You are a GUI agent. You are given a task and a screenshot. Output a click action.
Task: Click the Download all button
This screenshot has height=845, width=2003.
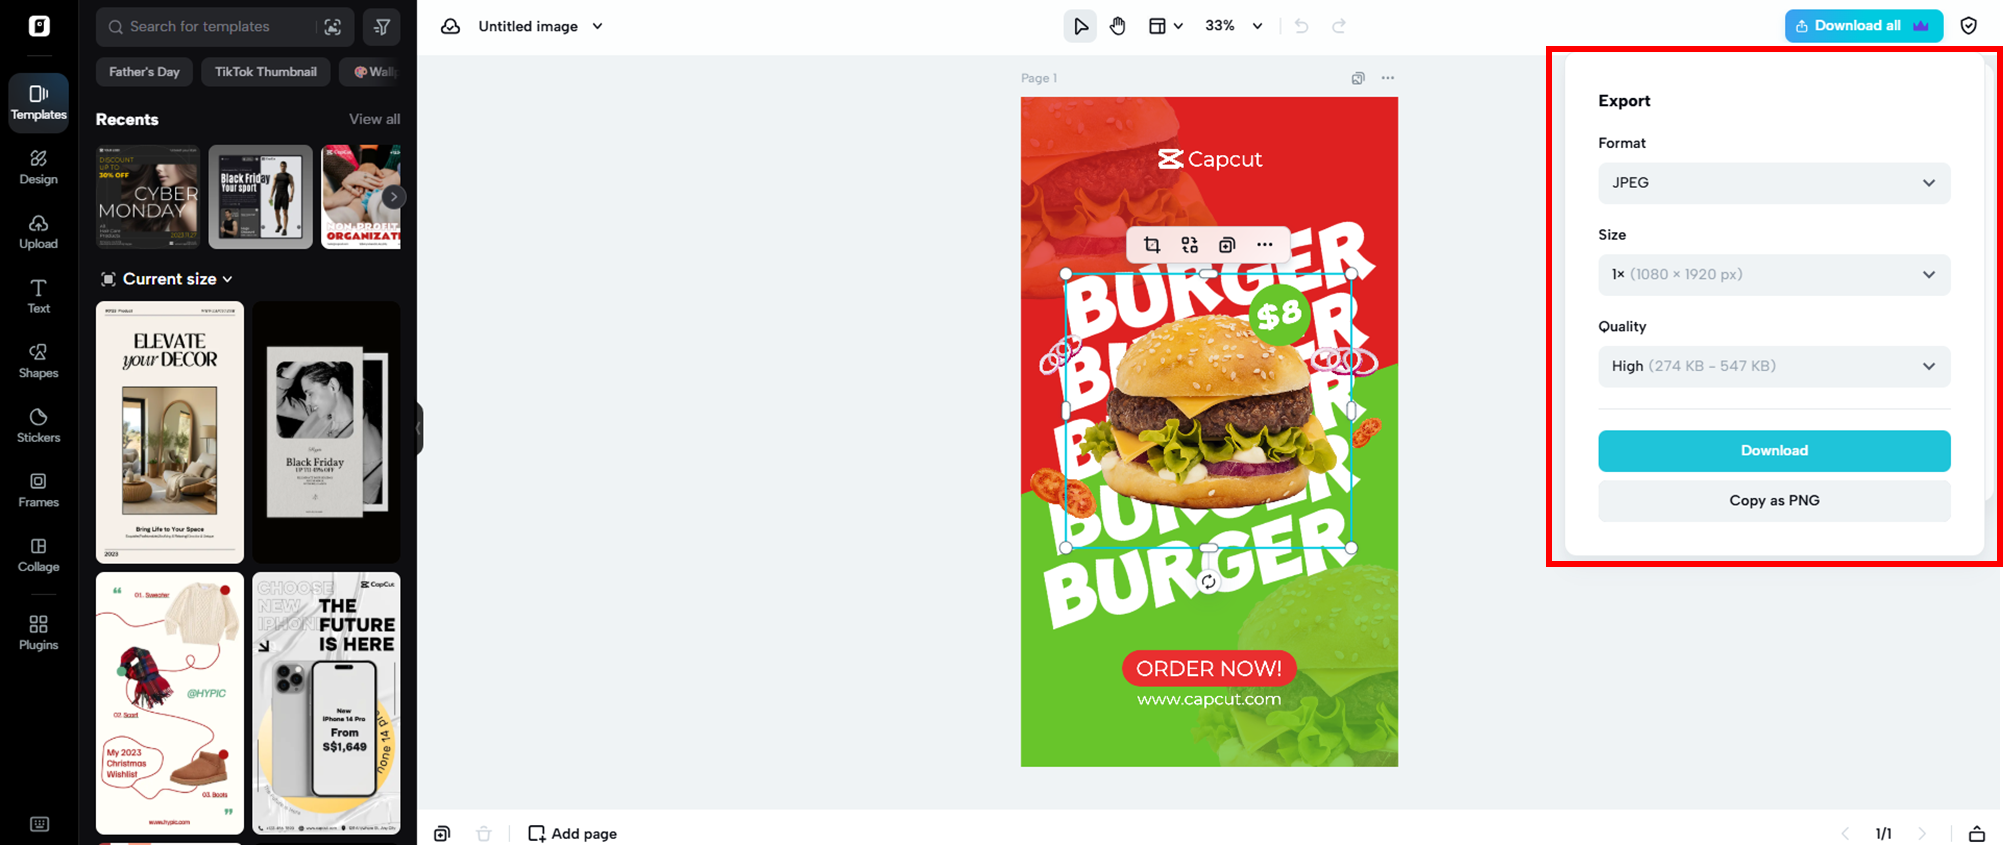[1864, 26]
